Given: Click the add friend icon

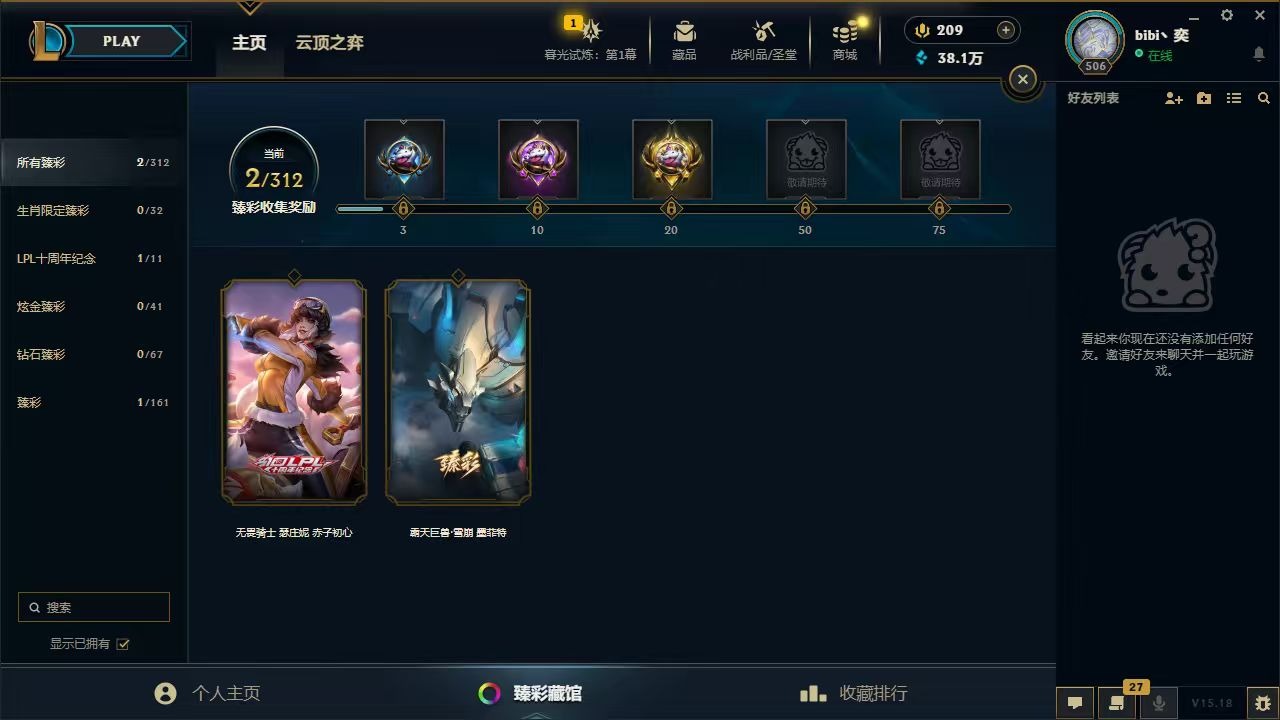Looking at the screenshot, I should point(1174,98).
